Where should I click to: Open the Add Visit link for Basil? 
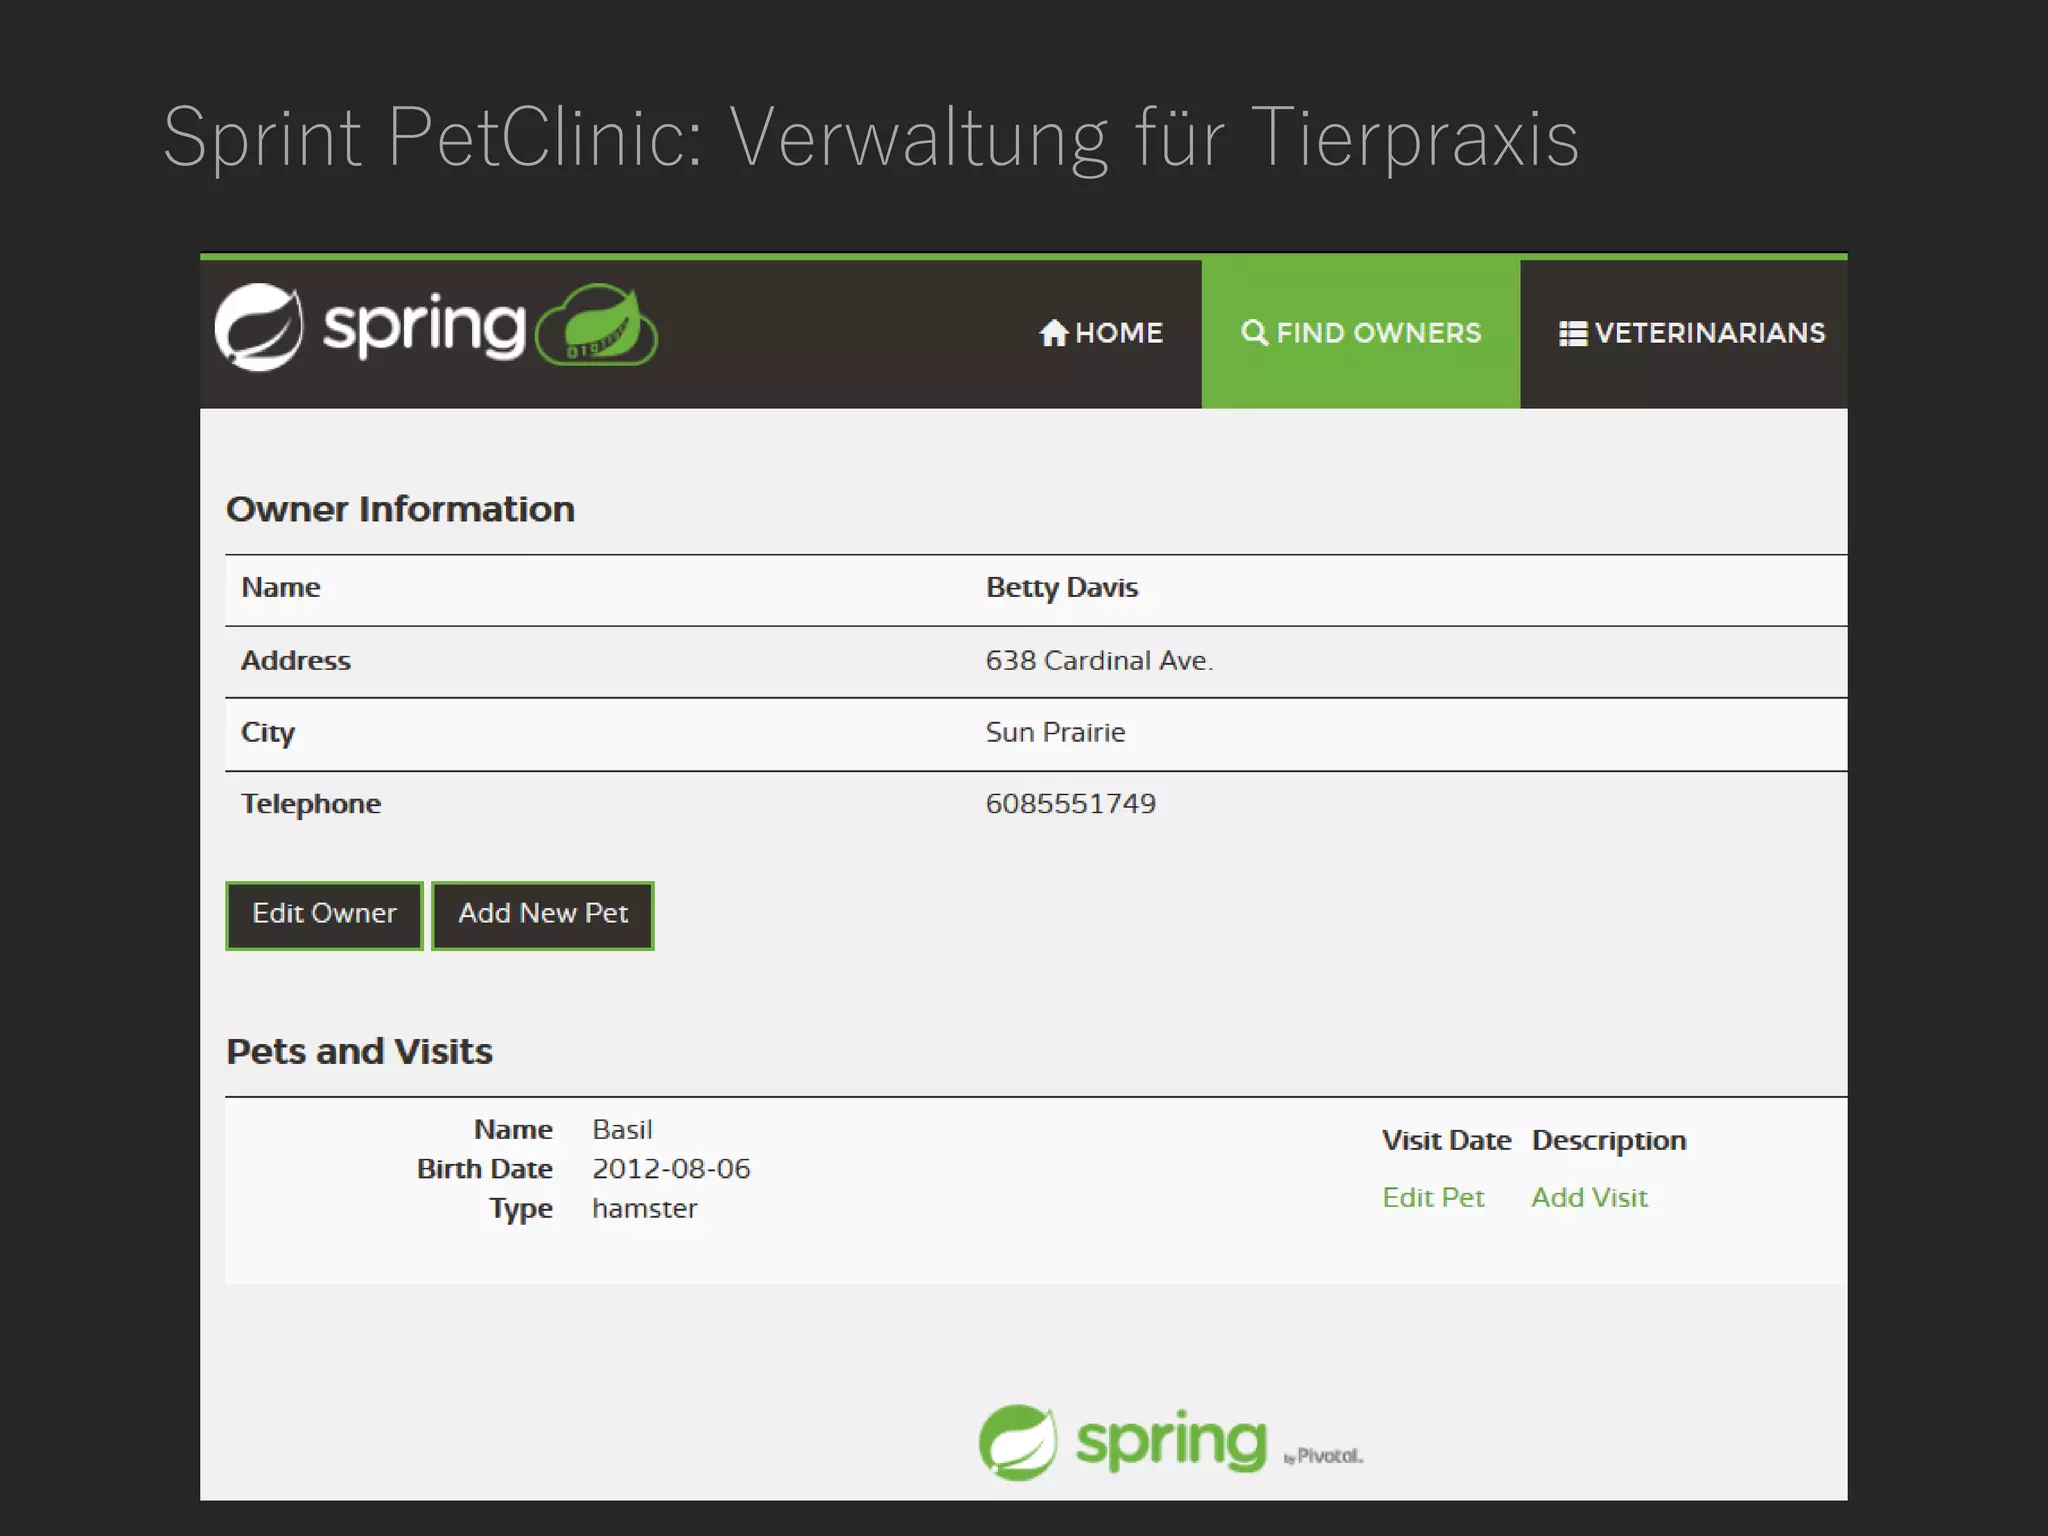[1589, 1197]
